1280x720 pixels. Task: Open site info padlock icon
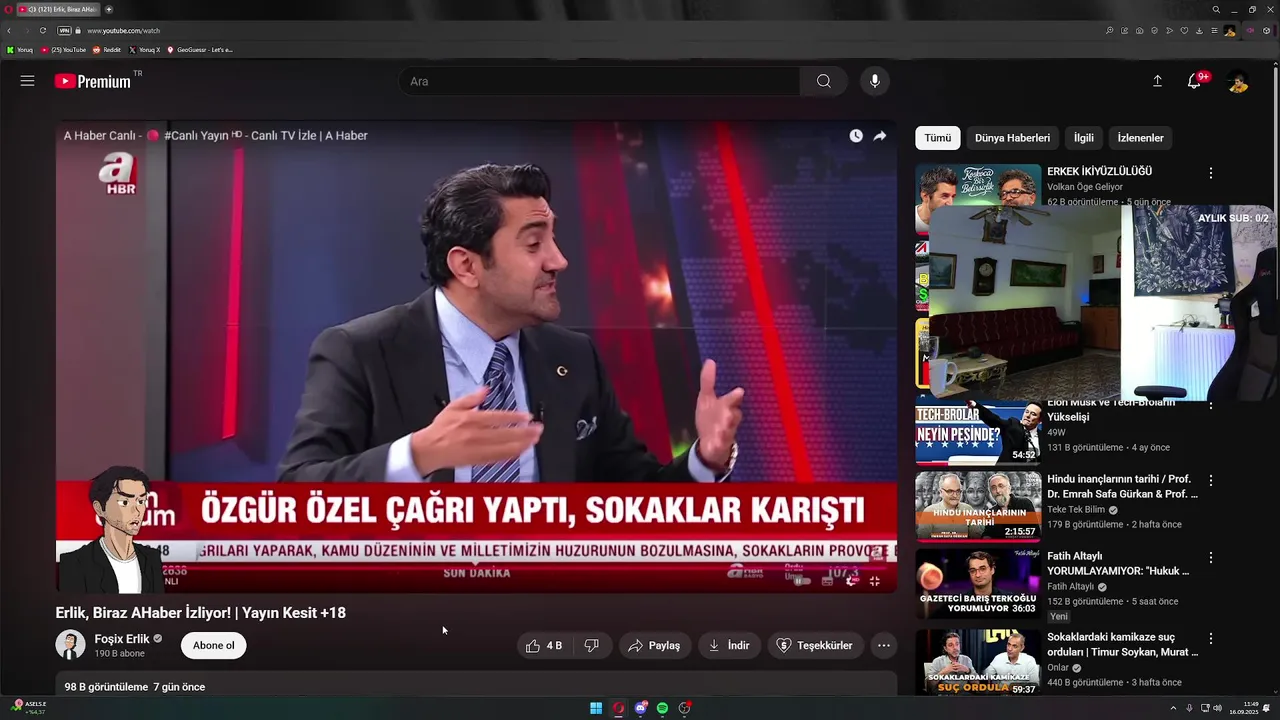click(x=79, y=31)
